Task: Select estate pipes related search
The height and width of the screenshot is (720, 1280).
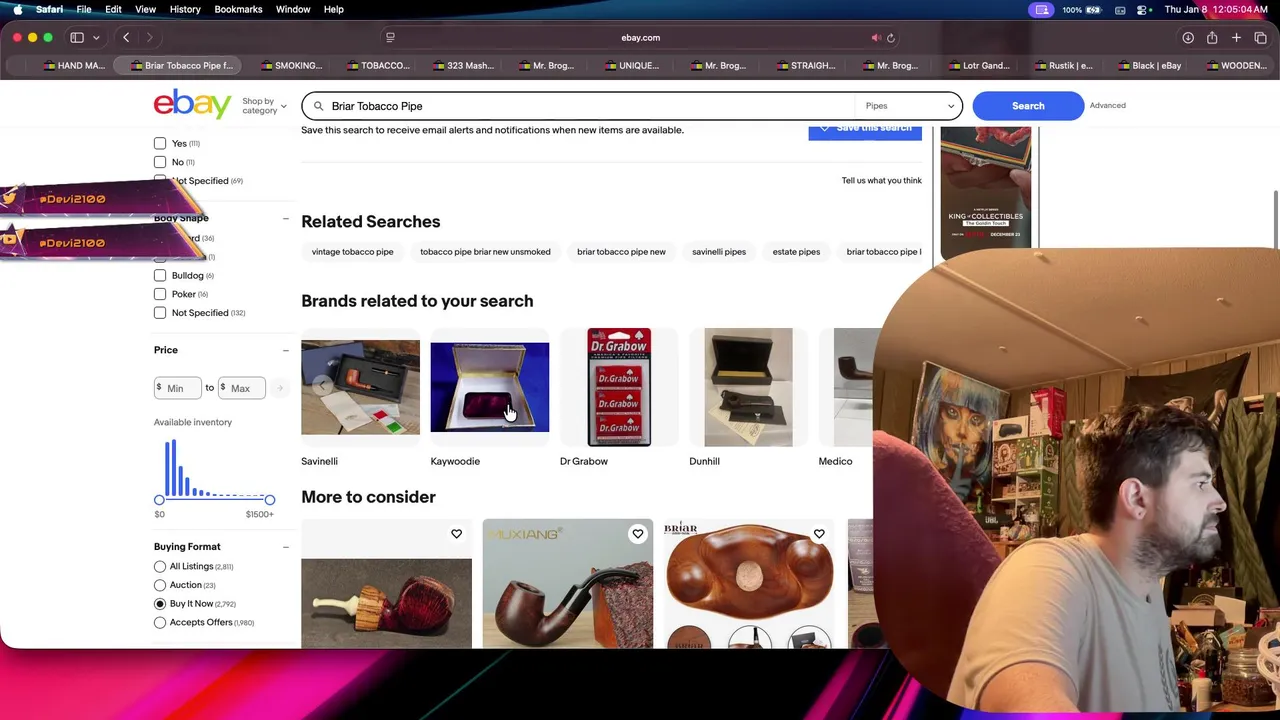Action: click(x=796, y=252)
